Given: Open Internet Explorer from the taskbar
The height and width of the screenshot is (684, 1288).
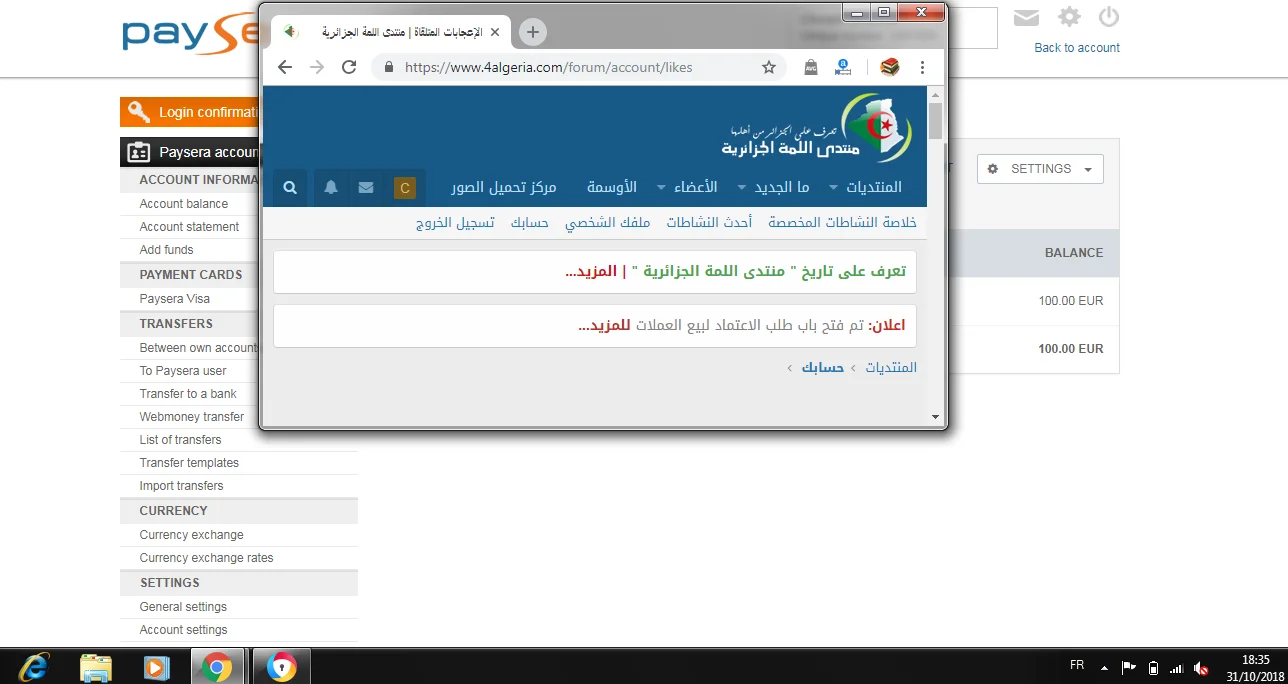Looking at the screenshot, I should (x=34, y=666).
